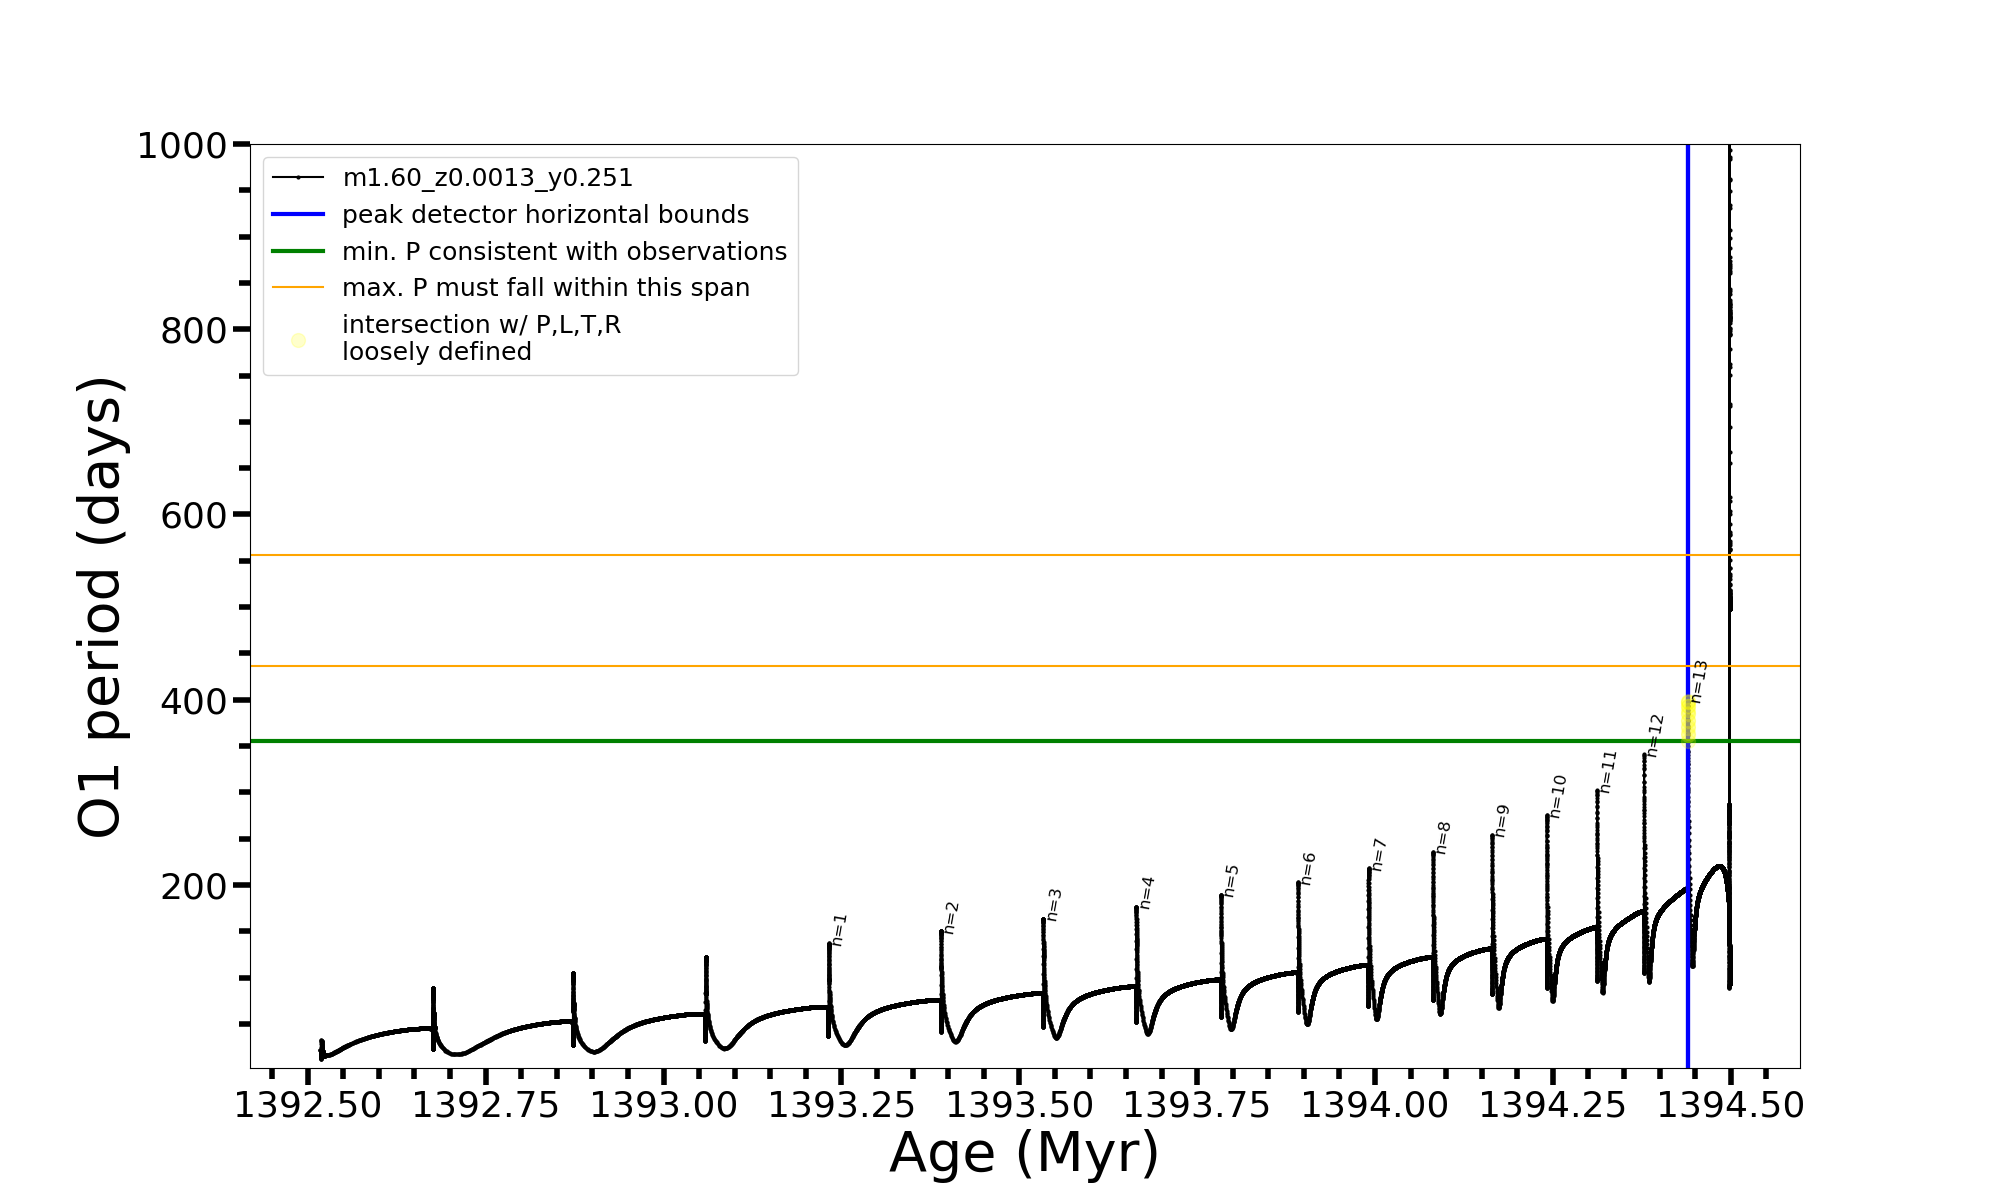Click the yellow highlighted intersection marker
The width and height of the screenshot is (2000, 1200).
(x=1688, y=721)
